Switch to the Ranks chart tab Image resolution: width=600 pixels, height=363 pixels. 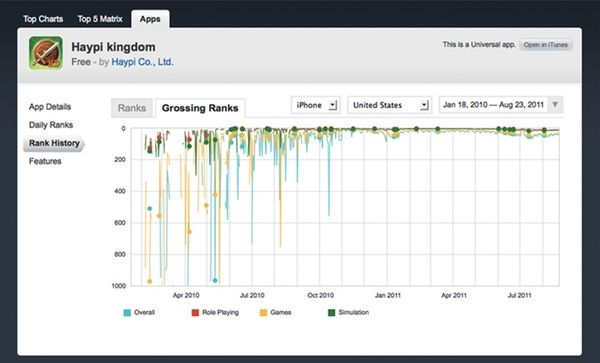tap(132, 108)
